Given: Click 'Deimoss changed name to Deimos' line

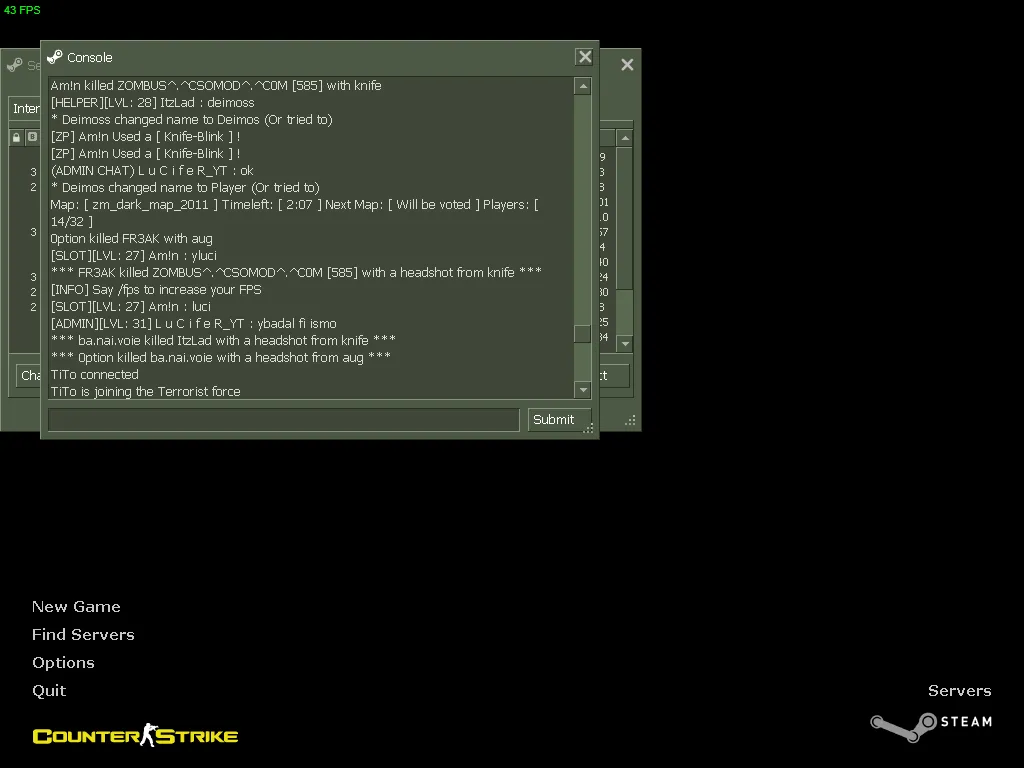Looking at the screenshot, I should click(191, 120).
